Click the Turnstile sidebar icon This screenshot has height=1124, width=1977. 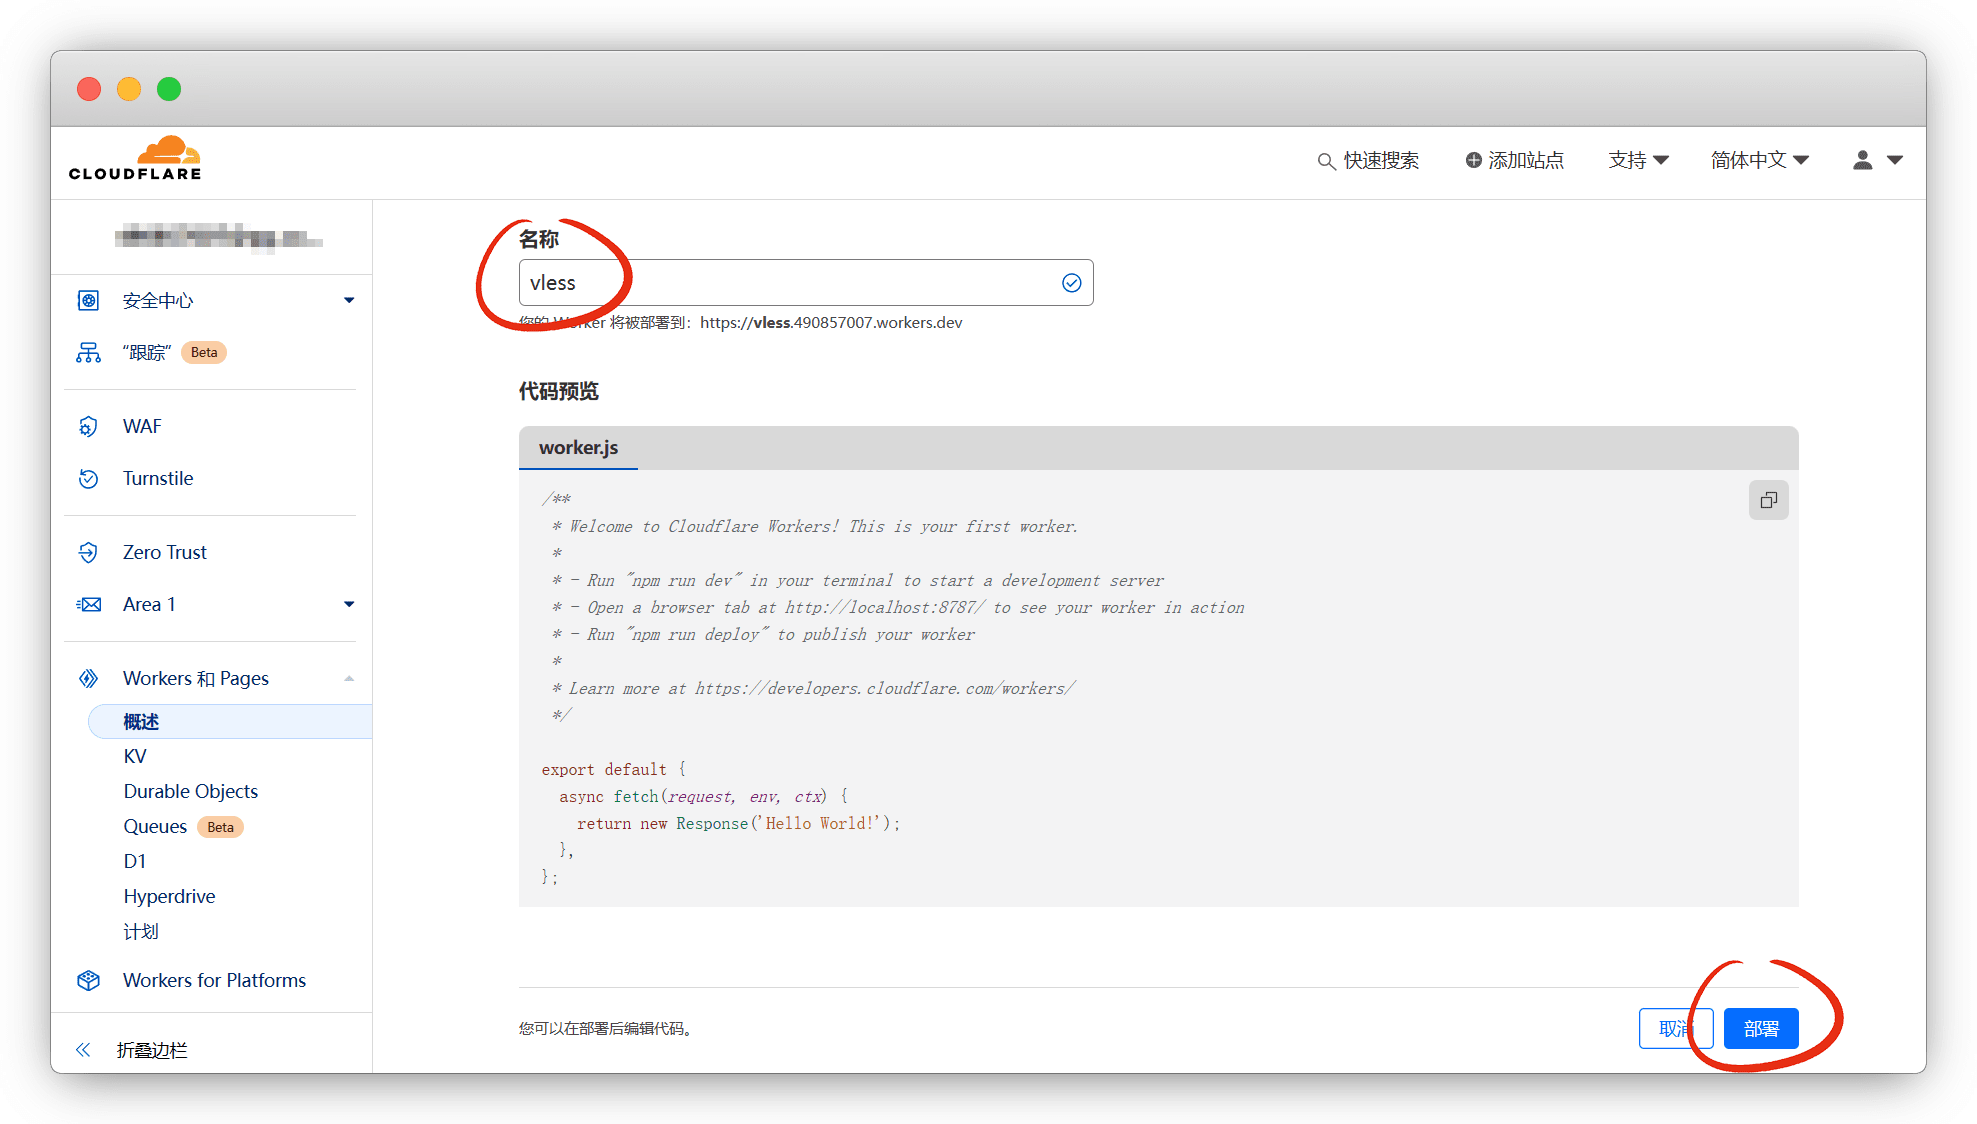(88, 479)
